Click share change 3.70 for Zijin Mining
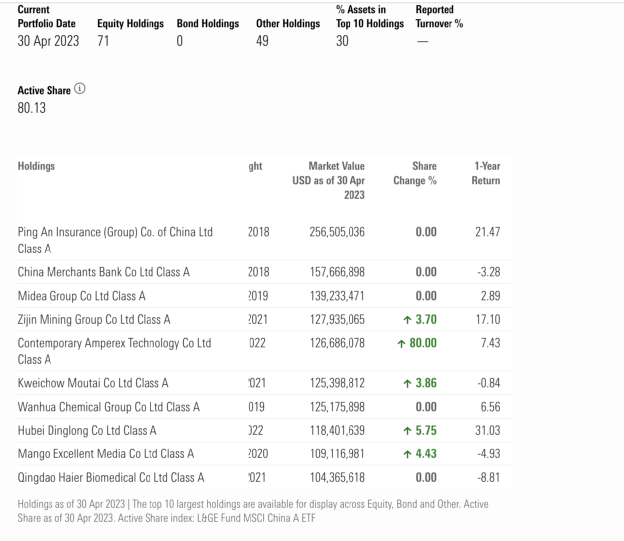The height and width of the screenshot is (541, 624). click(x=420, y=319)
